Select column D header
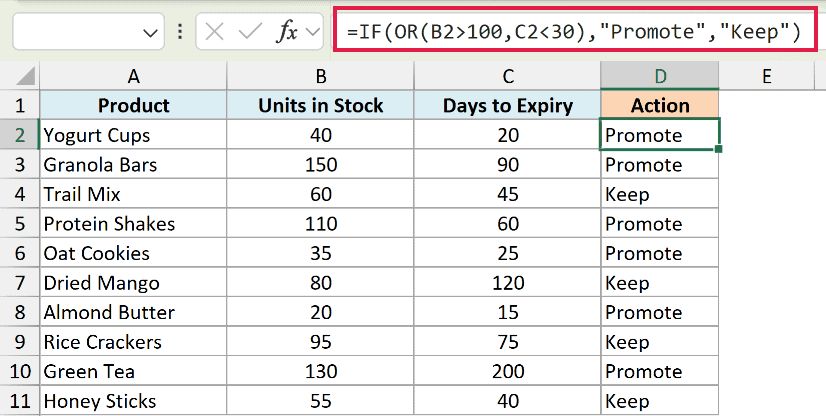The image size is (826, 416). pos(660,76)
